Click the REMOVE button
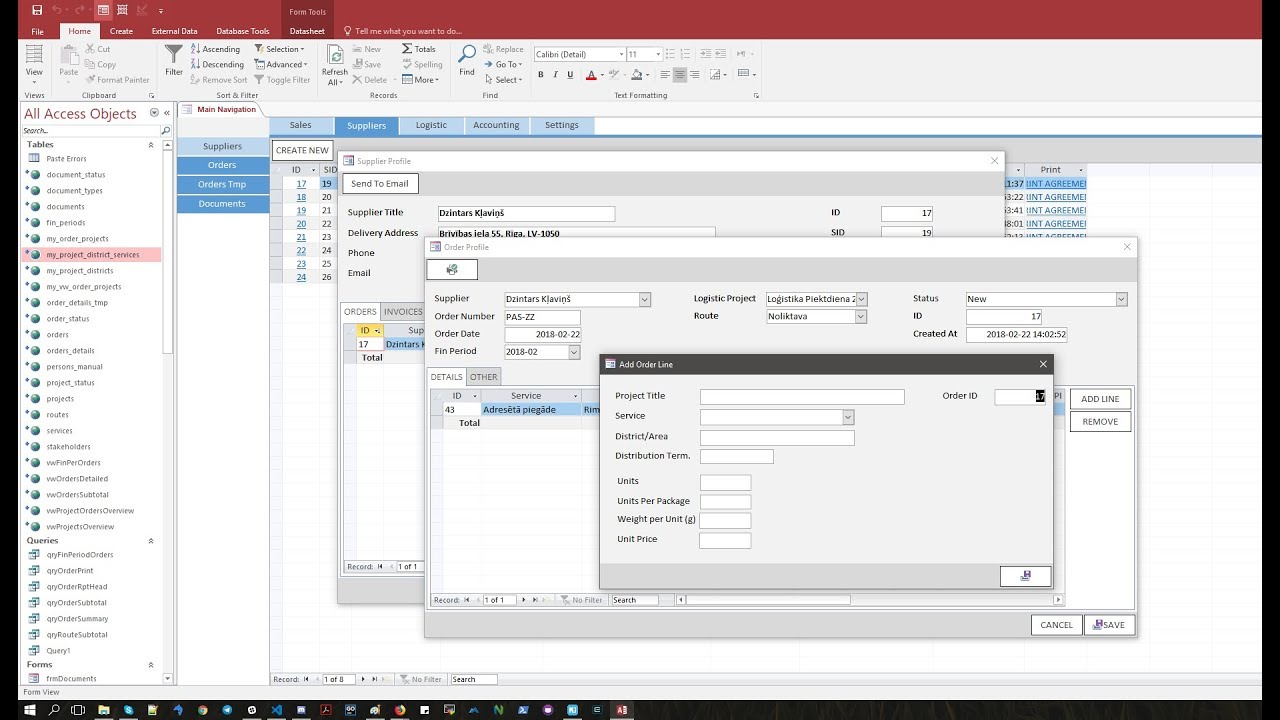 (1100, 422)
